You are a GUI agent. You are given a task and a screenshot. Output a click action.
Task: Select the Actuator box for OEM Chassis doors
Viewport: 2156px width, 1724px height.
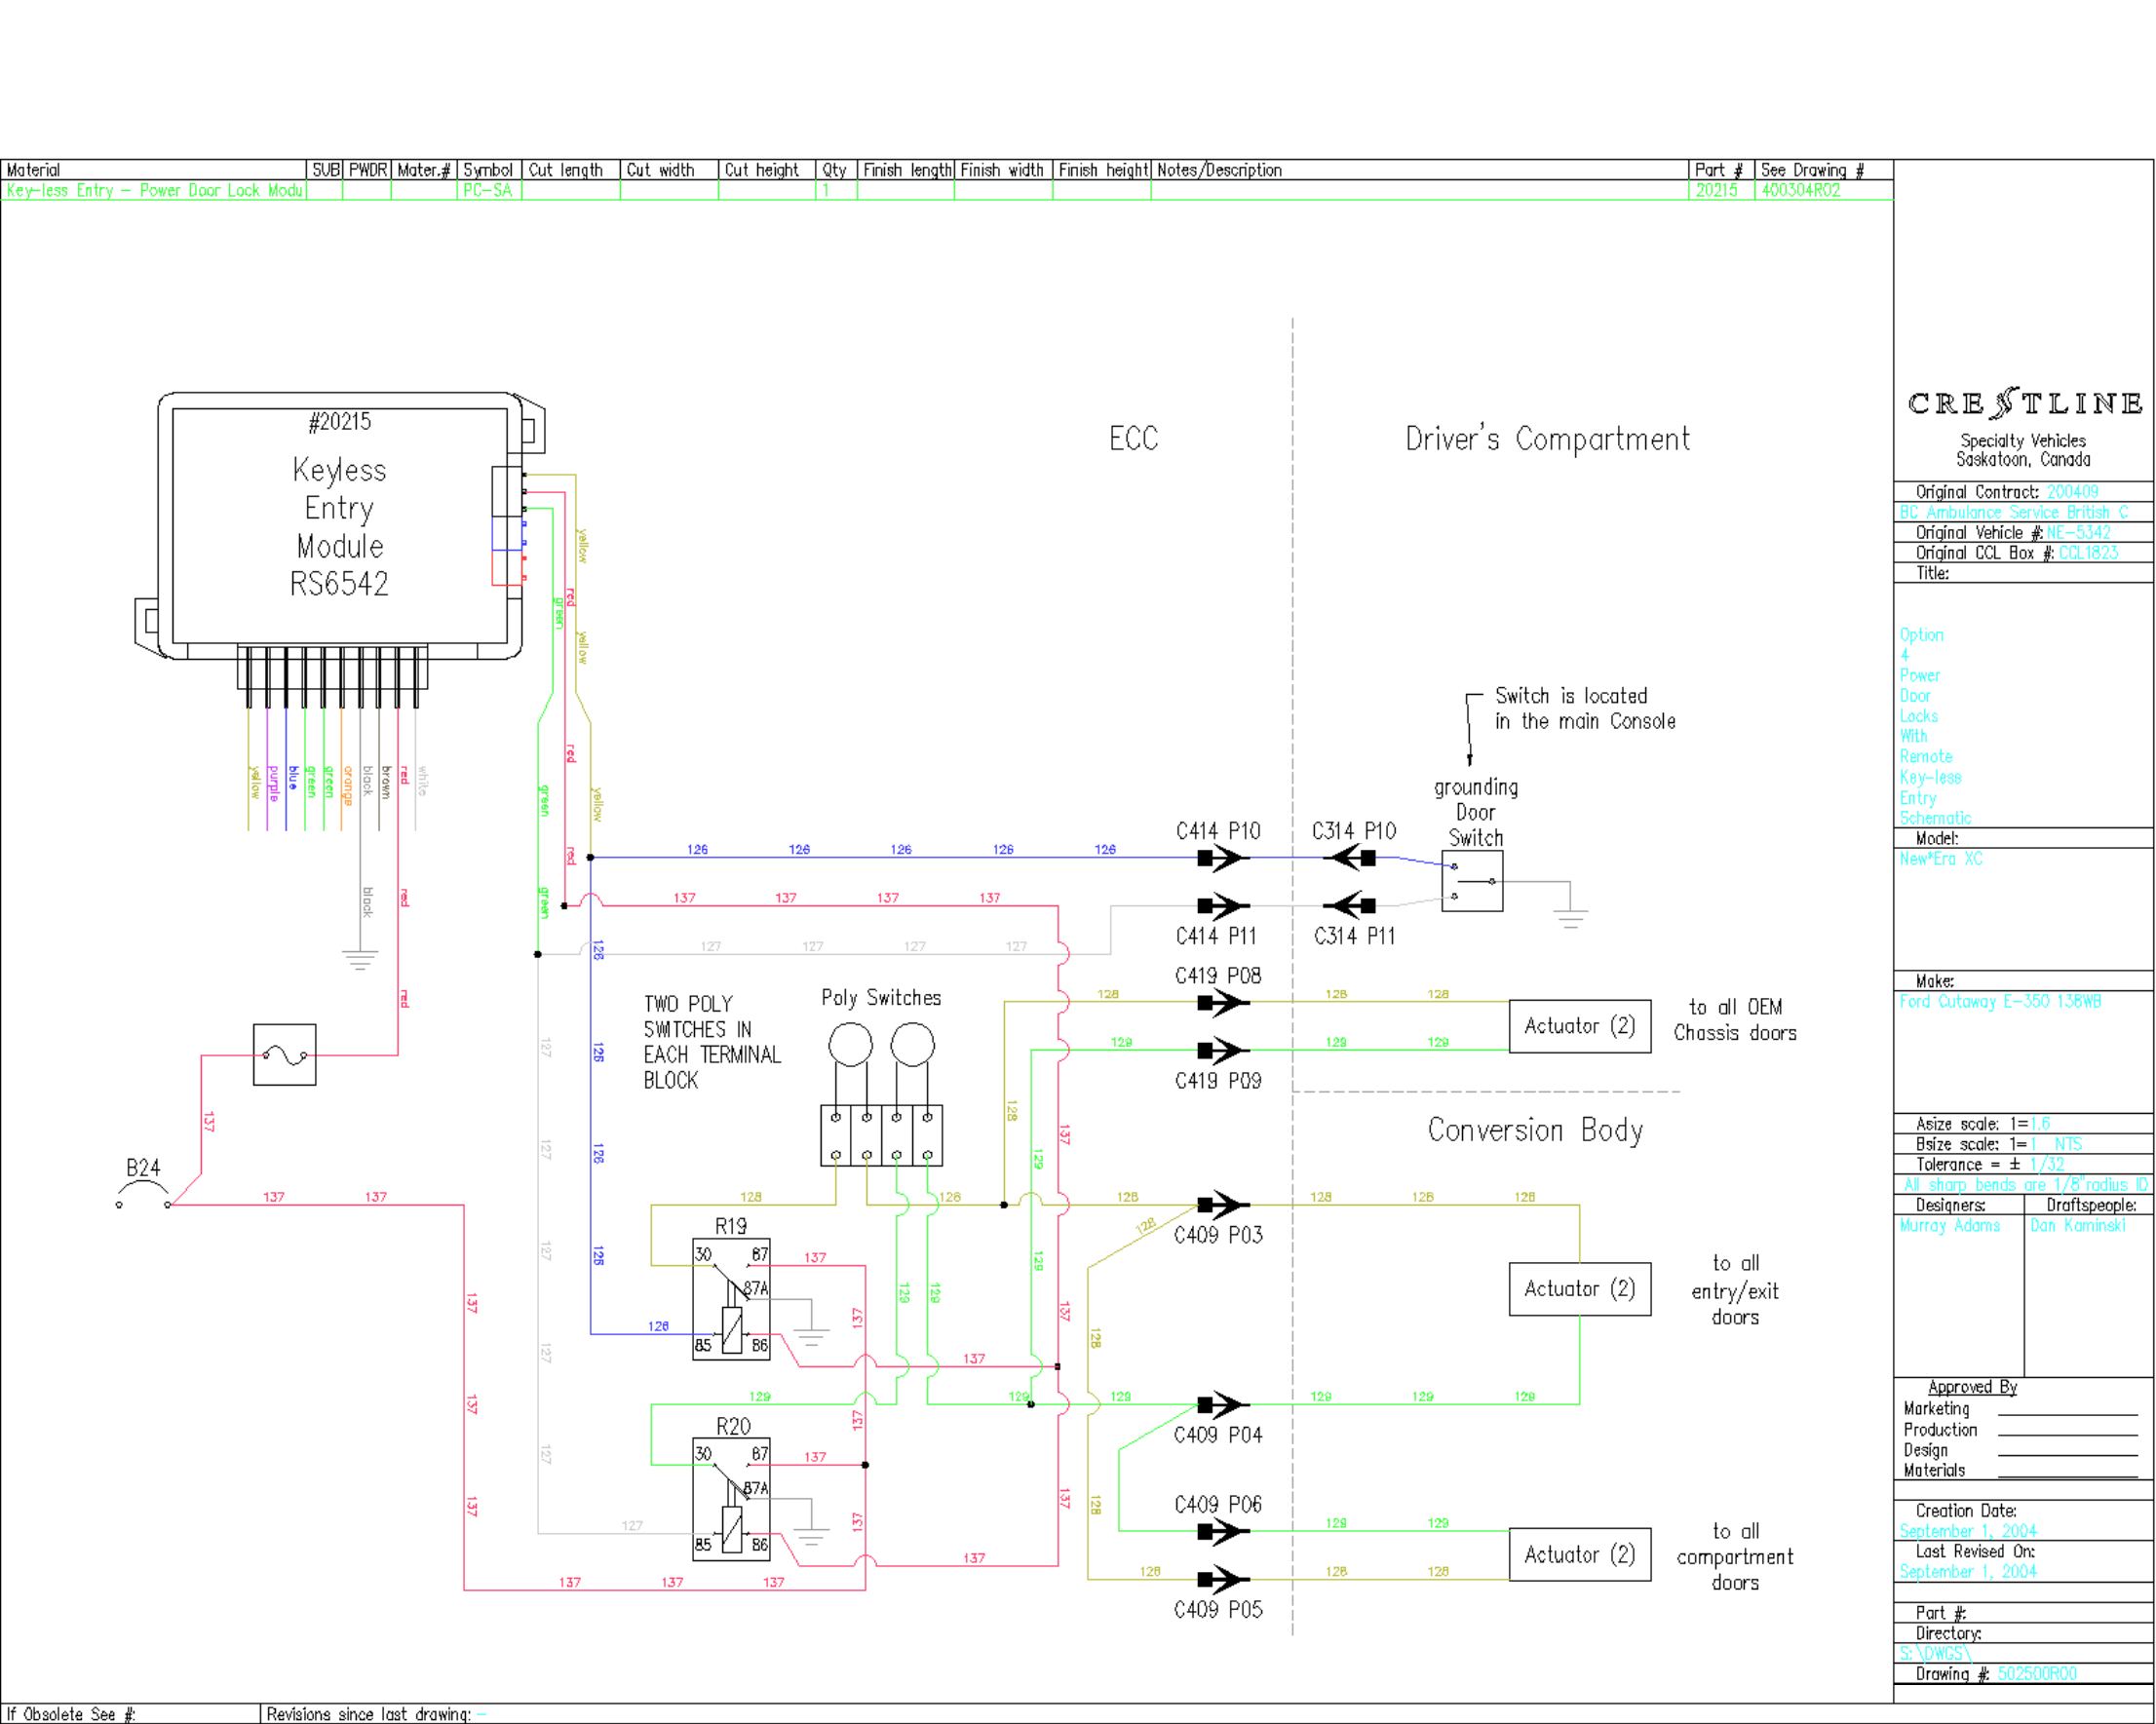(x=1580, y=1026)
